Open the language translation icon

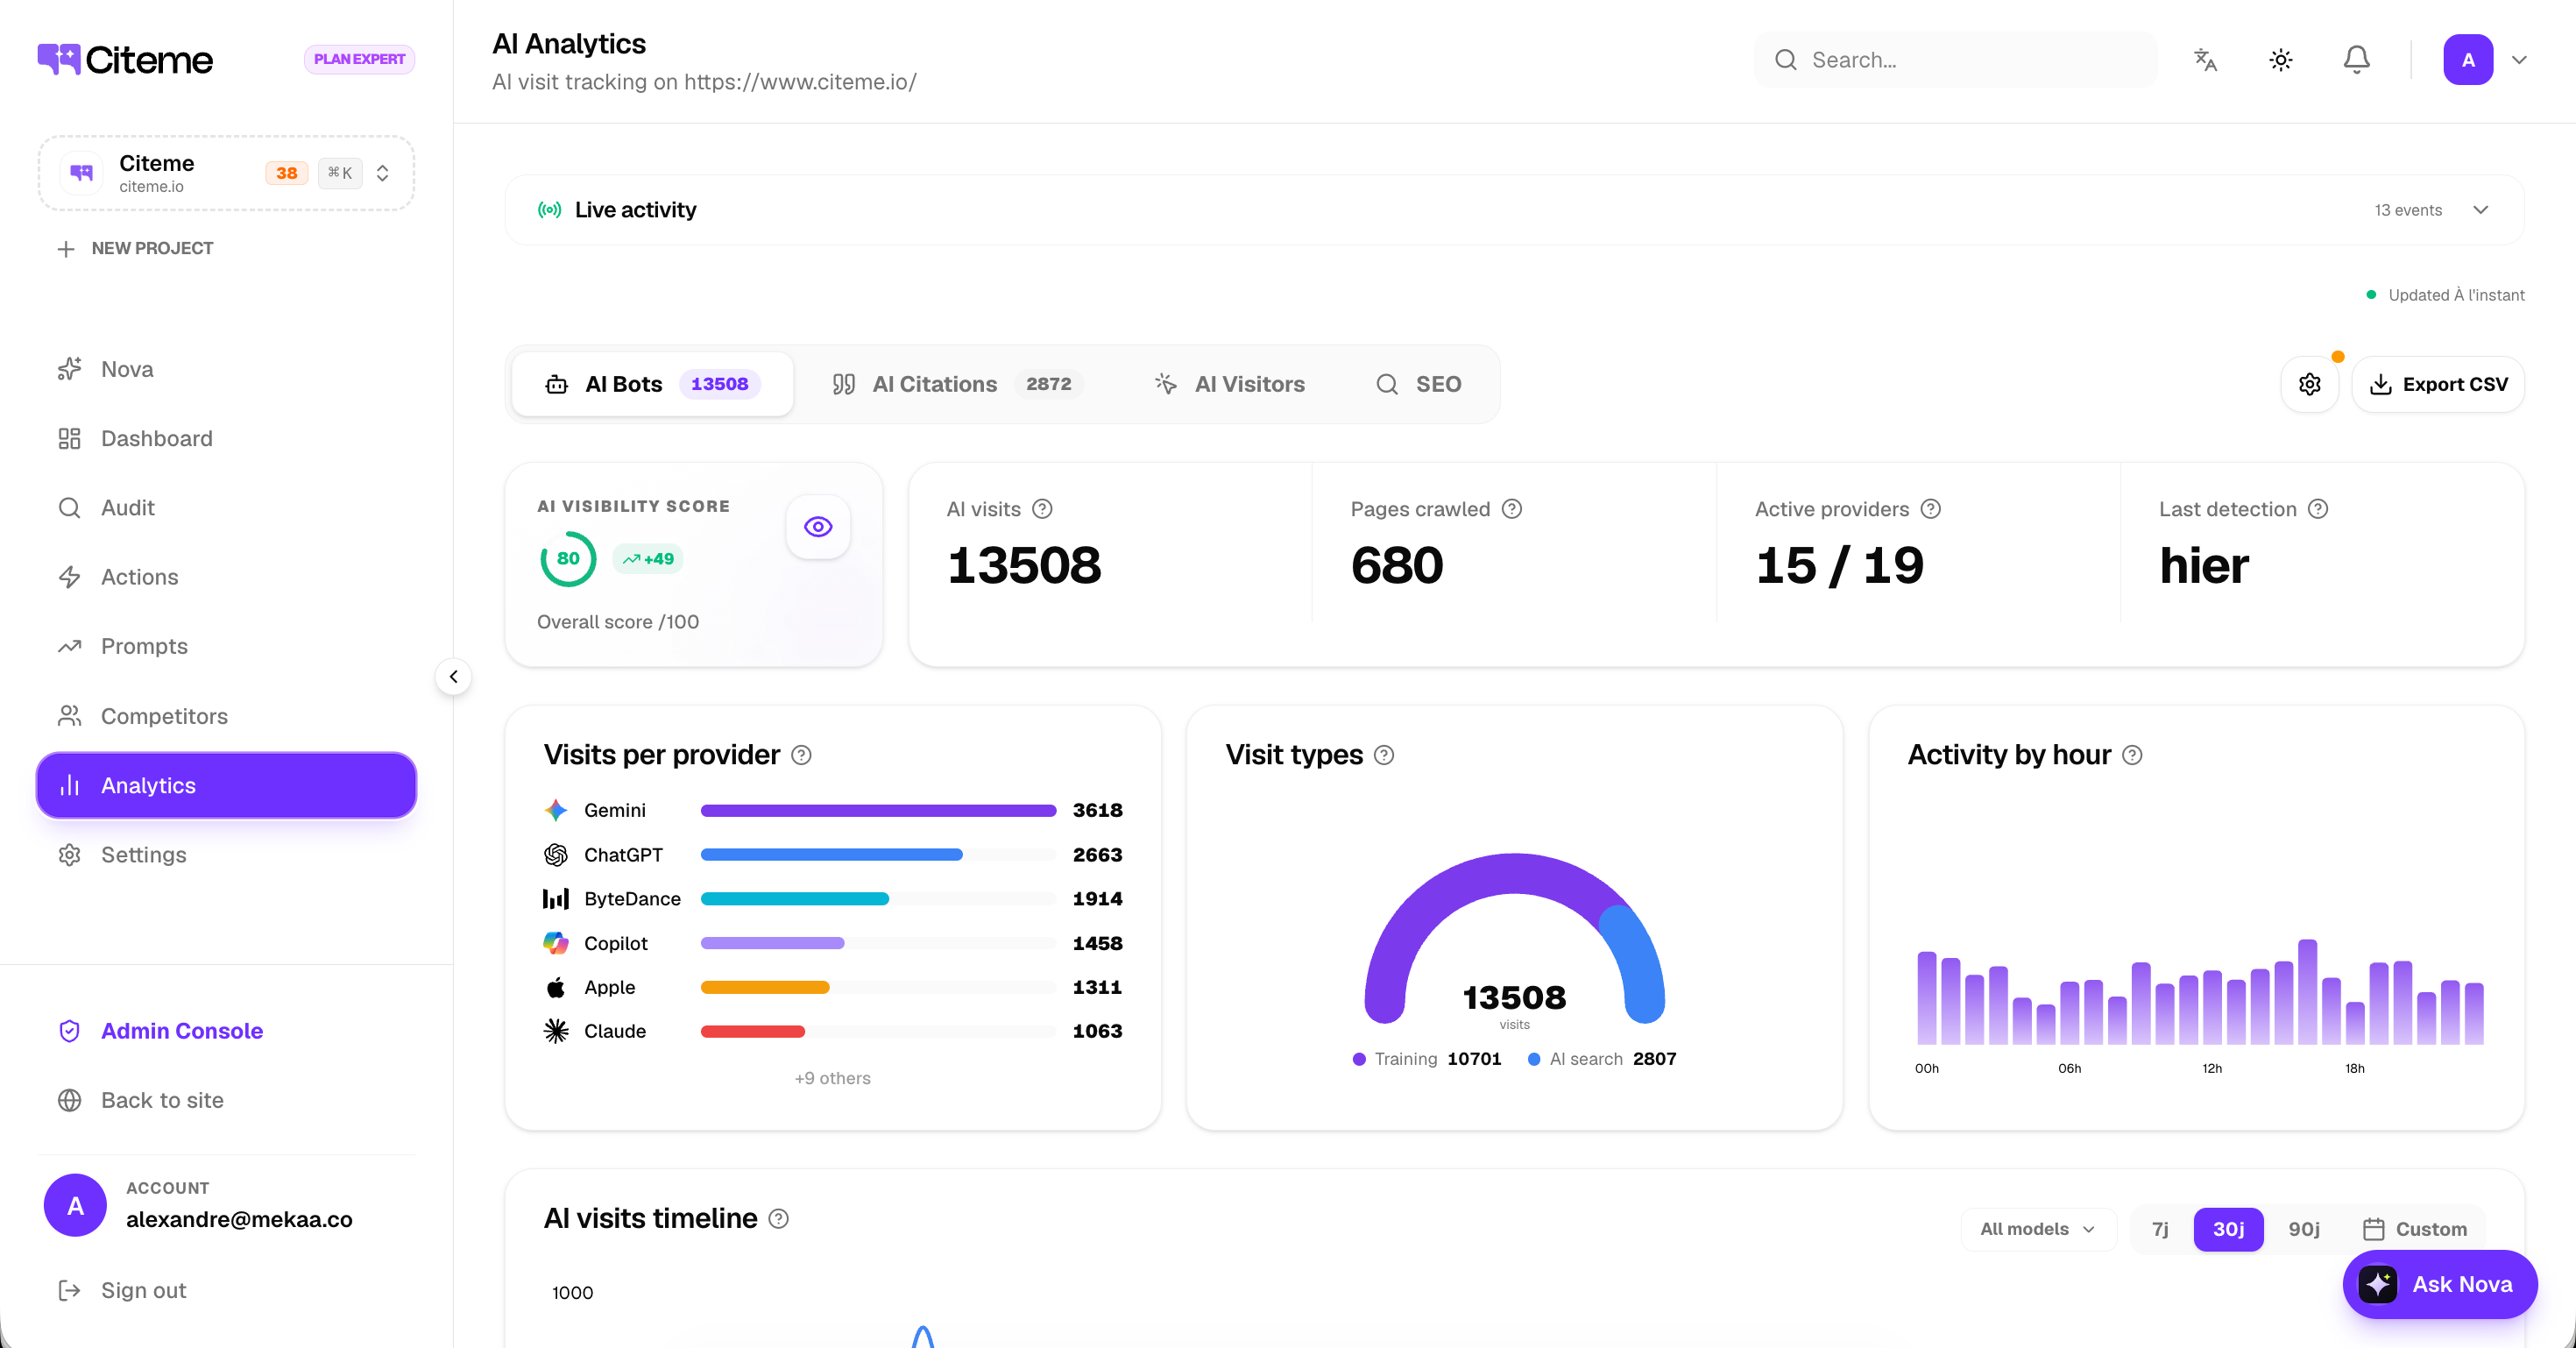2205,60
